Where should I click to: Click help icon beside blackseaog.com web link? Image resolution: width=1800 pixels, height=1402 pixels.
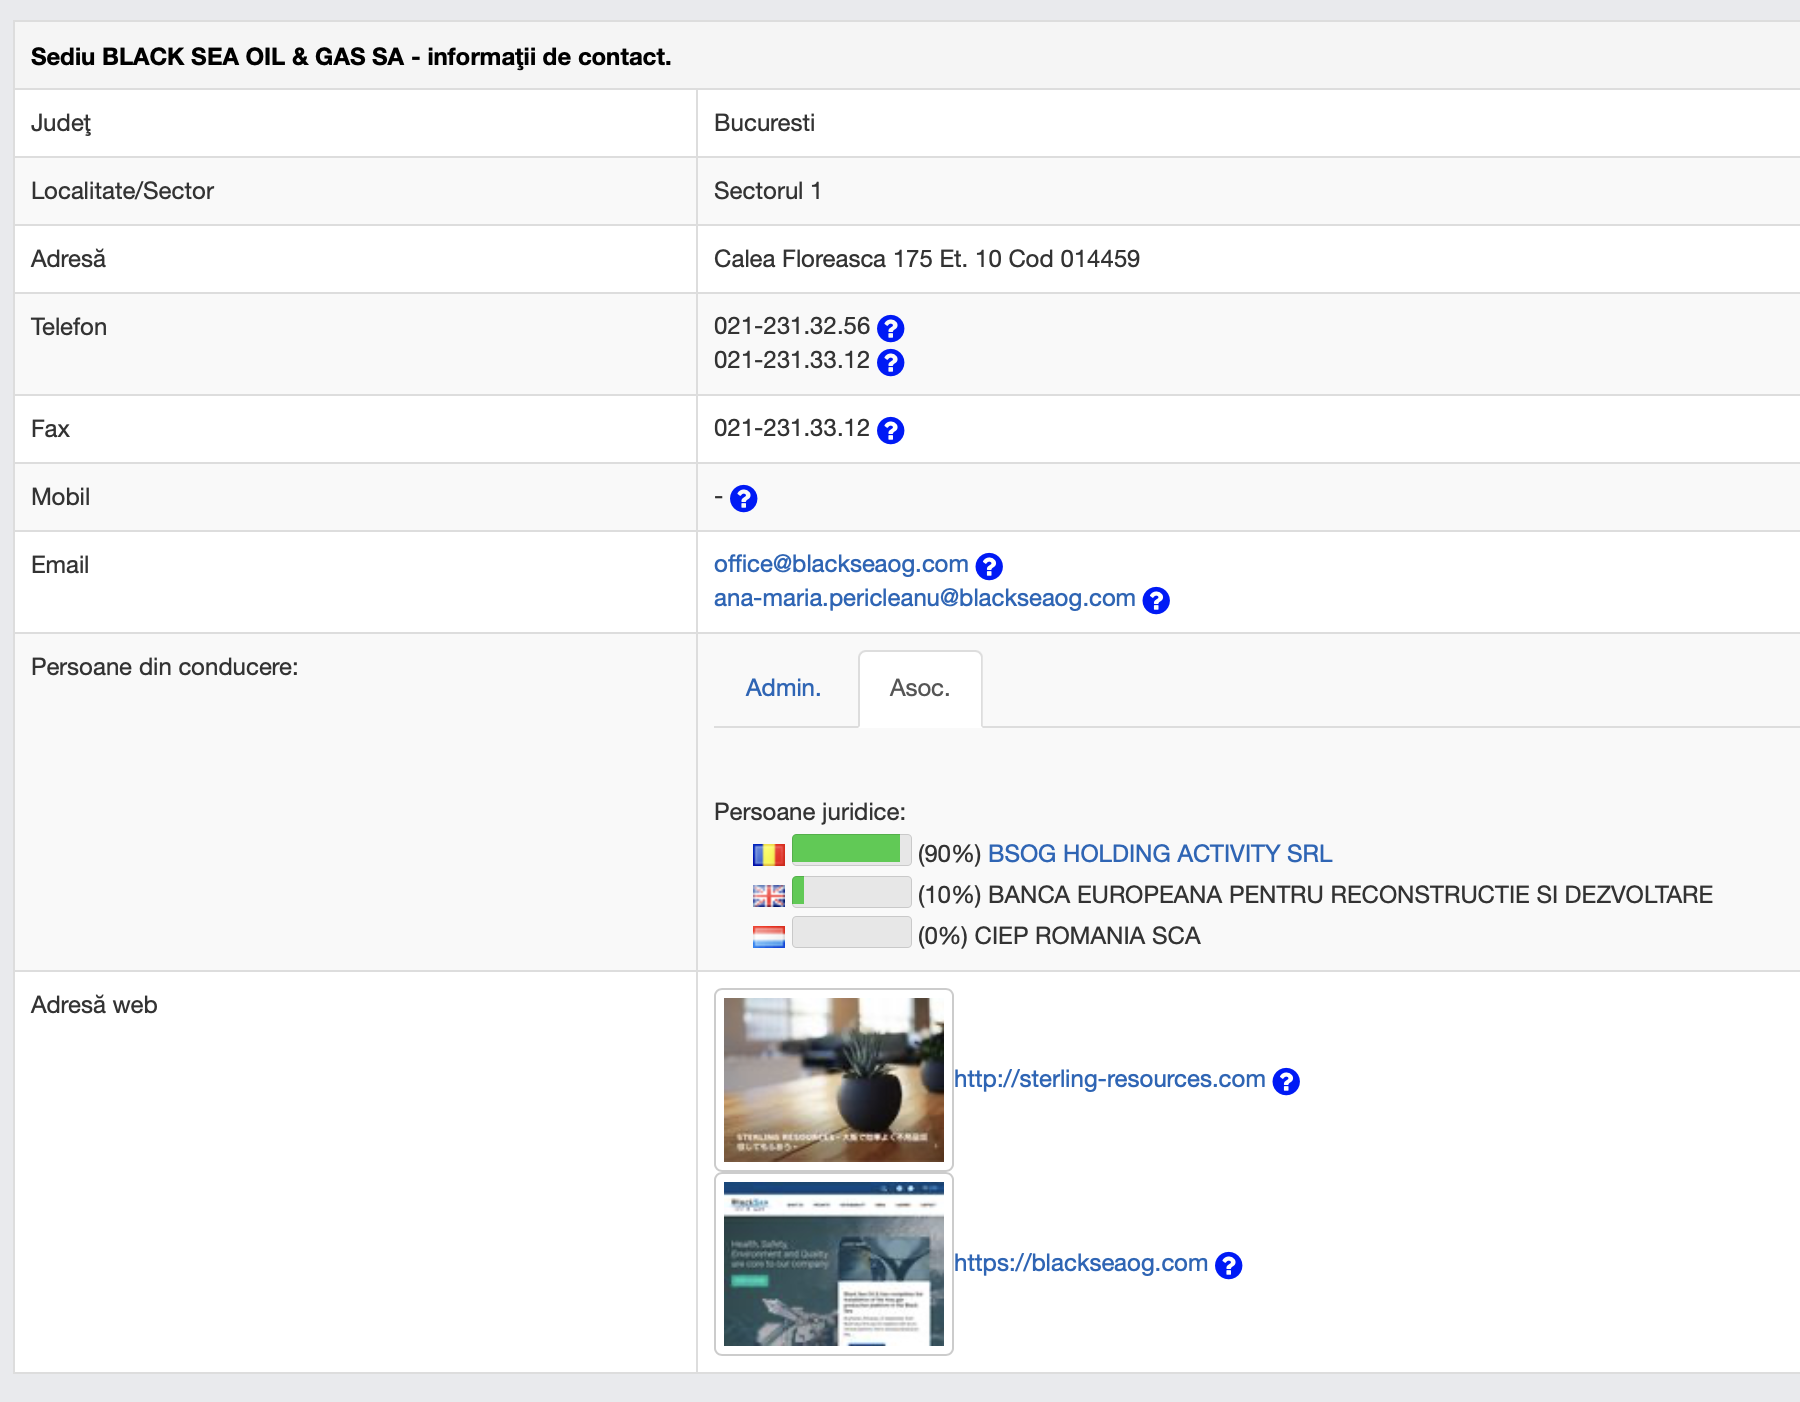[1228, 1265]
